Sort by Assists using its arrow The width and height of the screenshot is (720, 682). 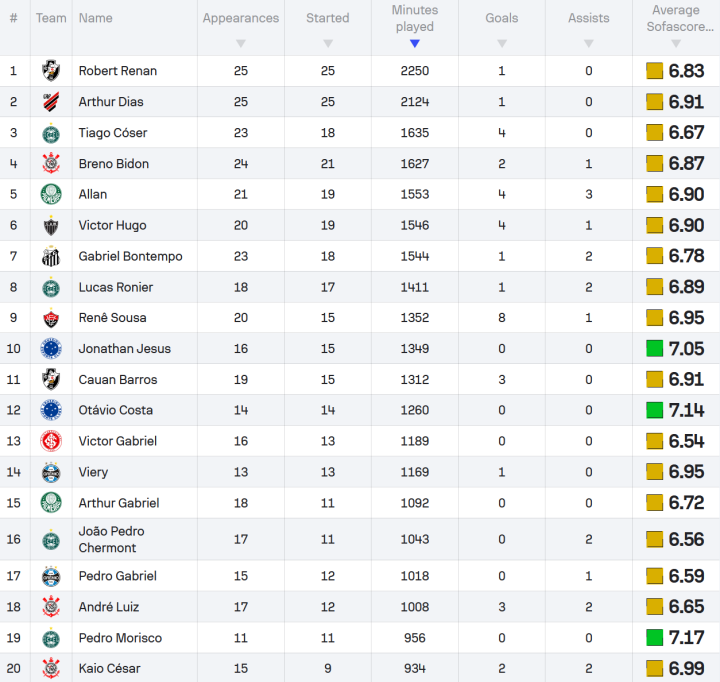click(589, 44)
